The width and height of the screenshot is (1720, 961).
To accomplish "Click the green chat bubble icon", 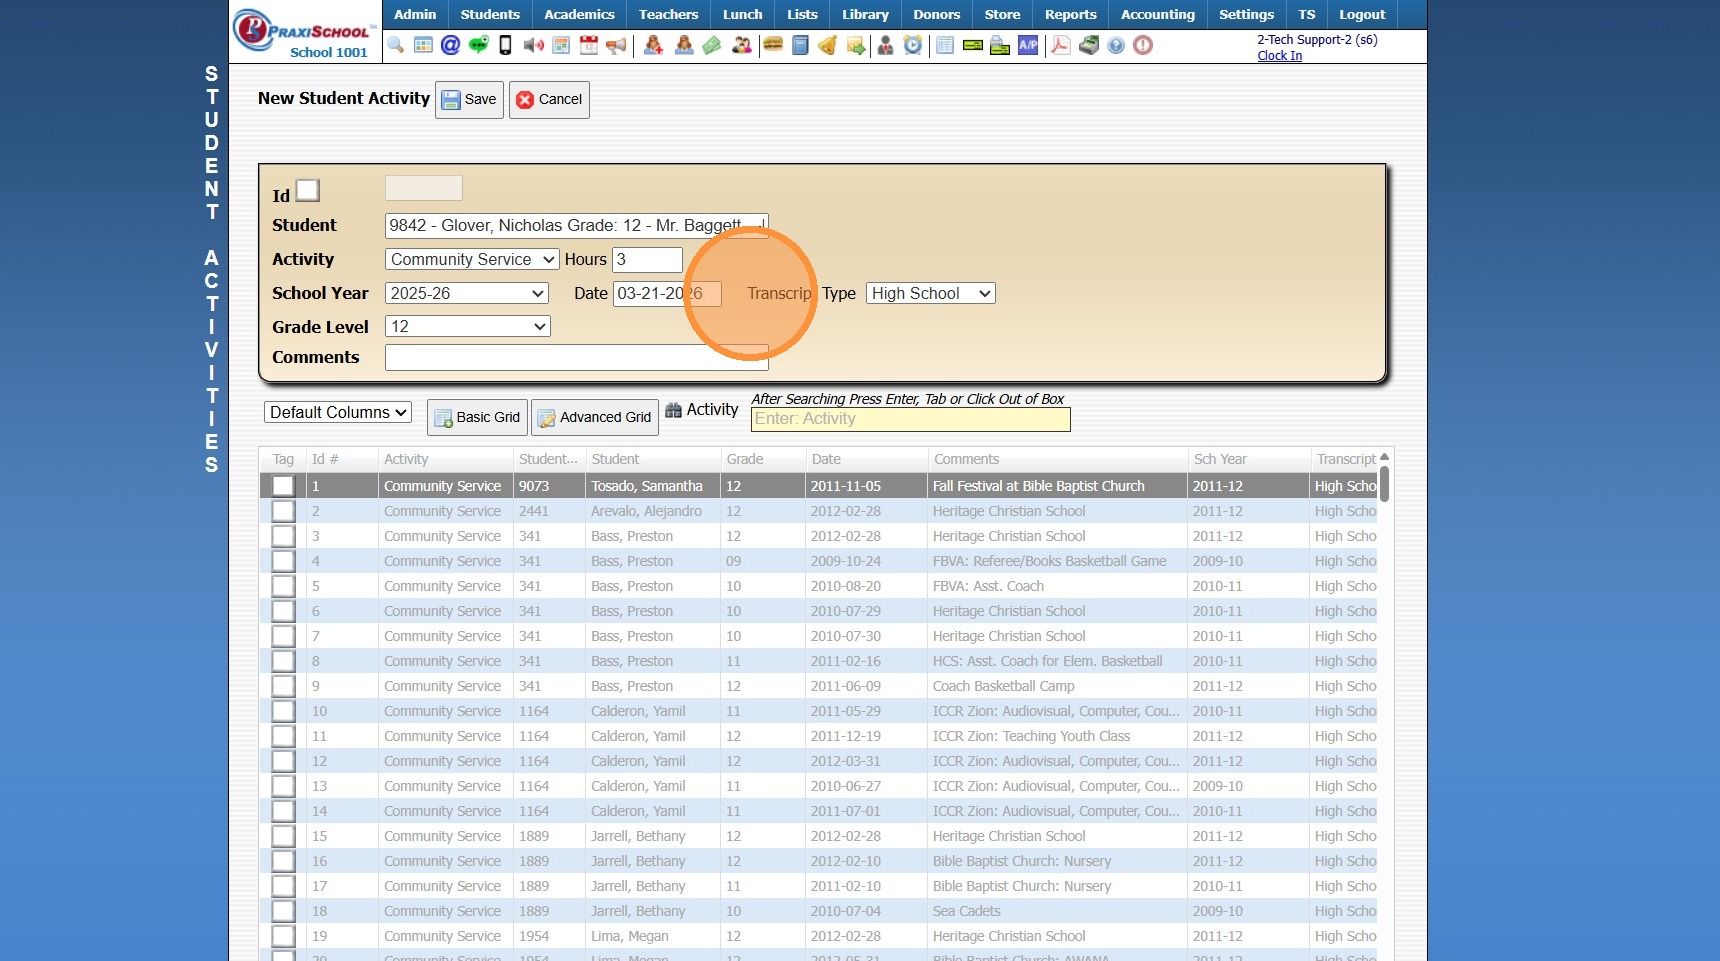I will pyautogui.click(x=478, y=45).
